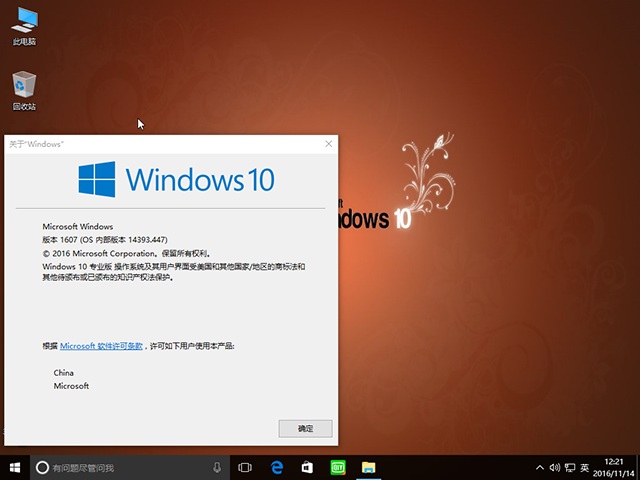Select the 回收站 Recycle Bin desktop icon
The width and height of the screenshot is (640, 480).
[24, 90]
